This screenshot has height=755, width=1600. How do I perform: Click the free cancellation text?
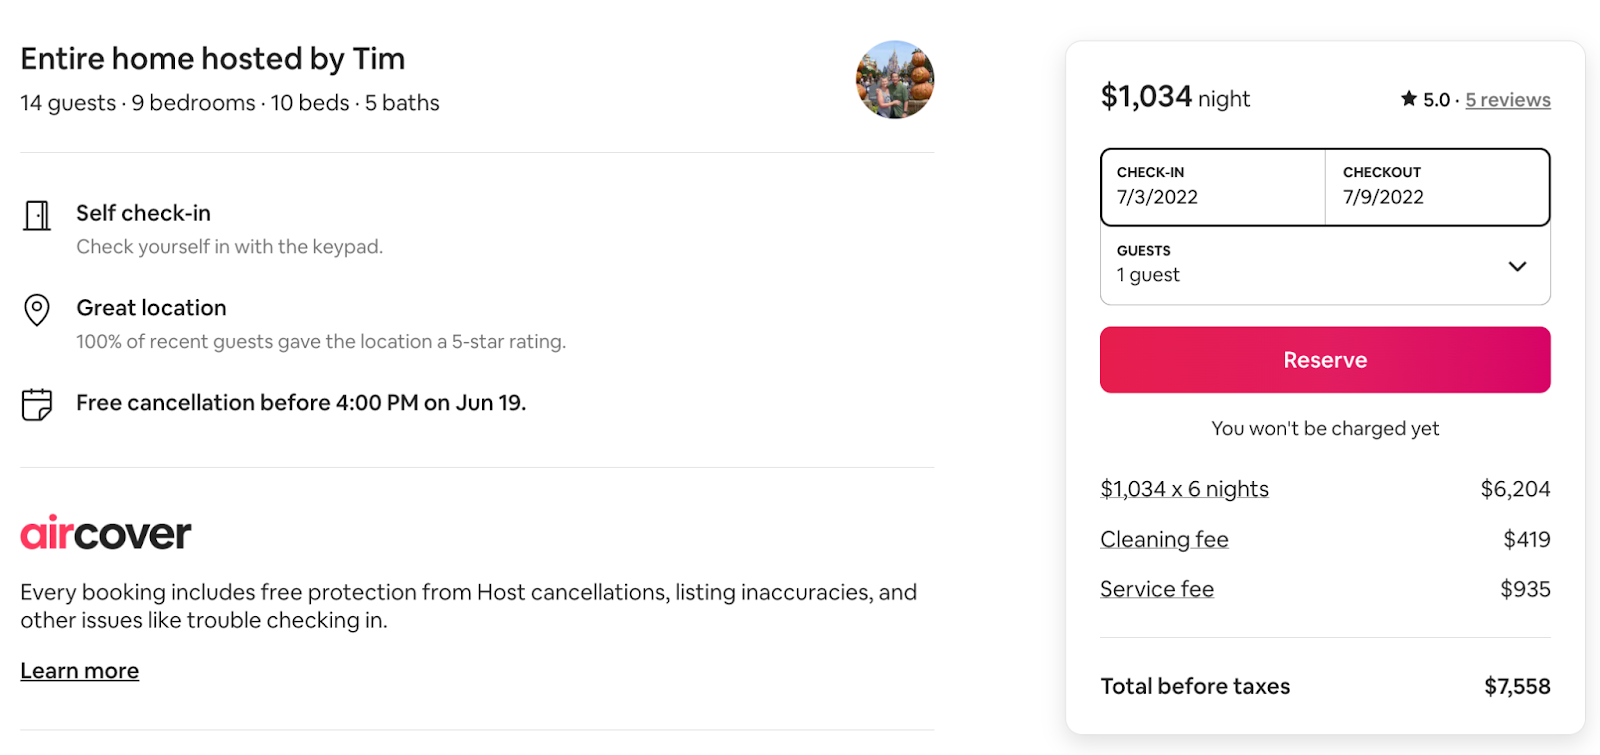point(301,403)
